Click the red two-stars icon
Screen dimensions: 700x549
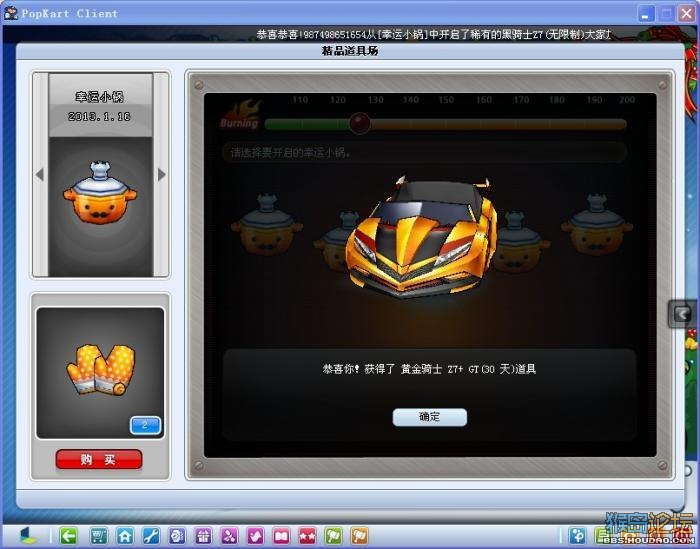coord(308,536)
